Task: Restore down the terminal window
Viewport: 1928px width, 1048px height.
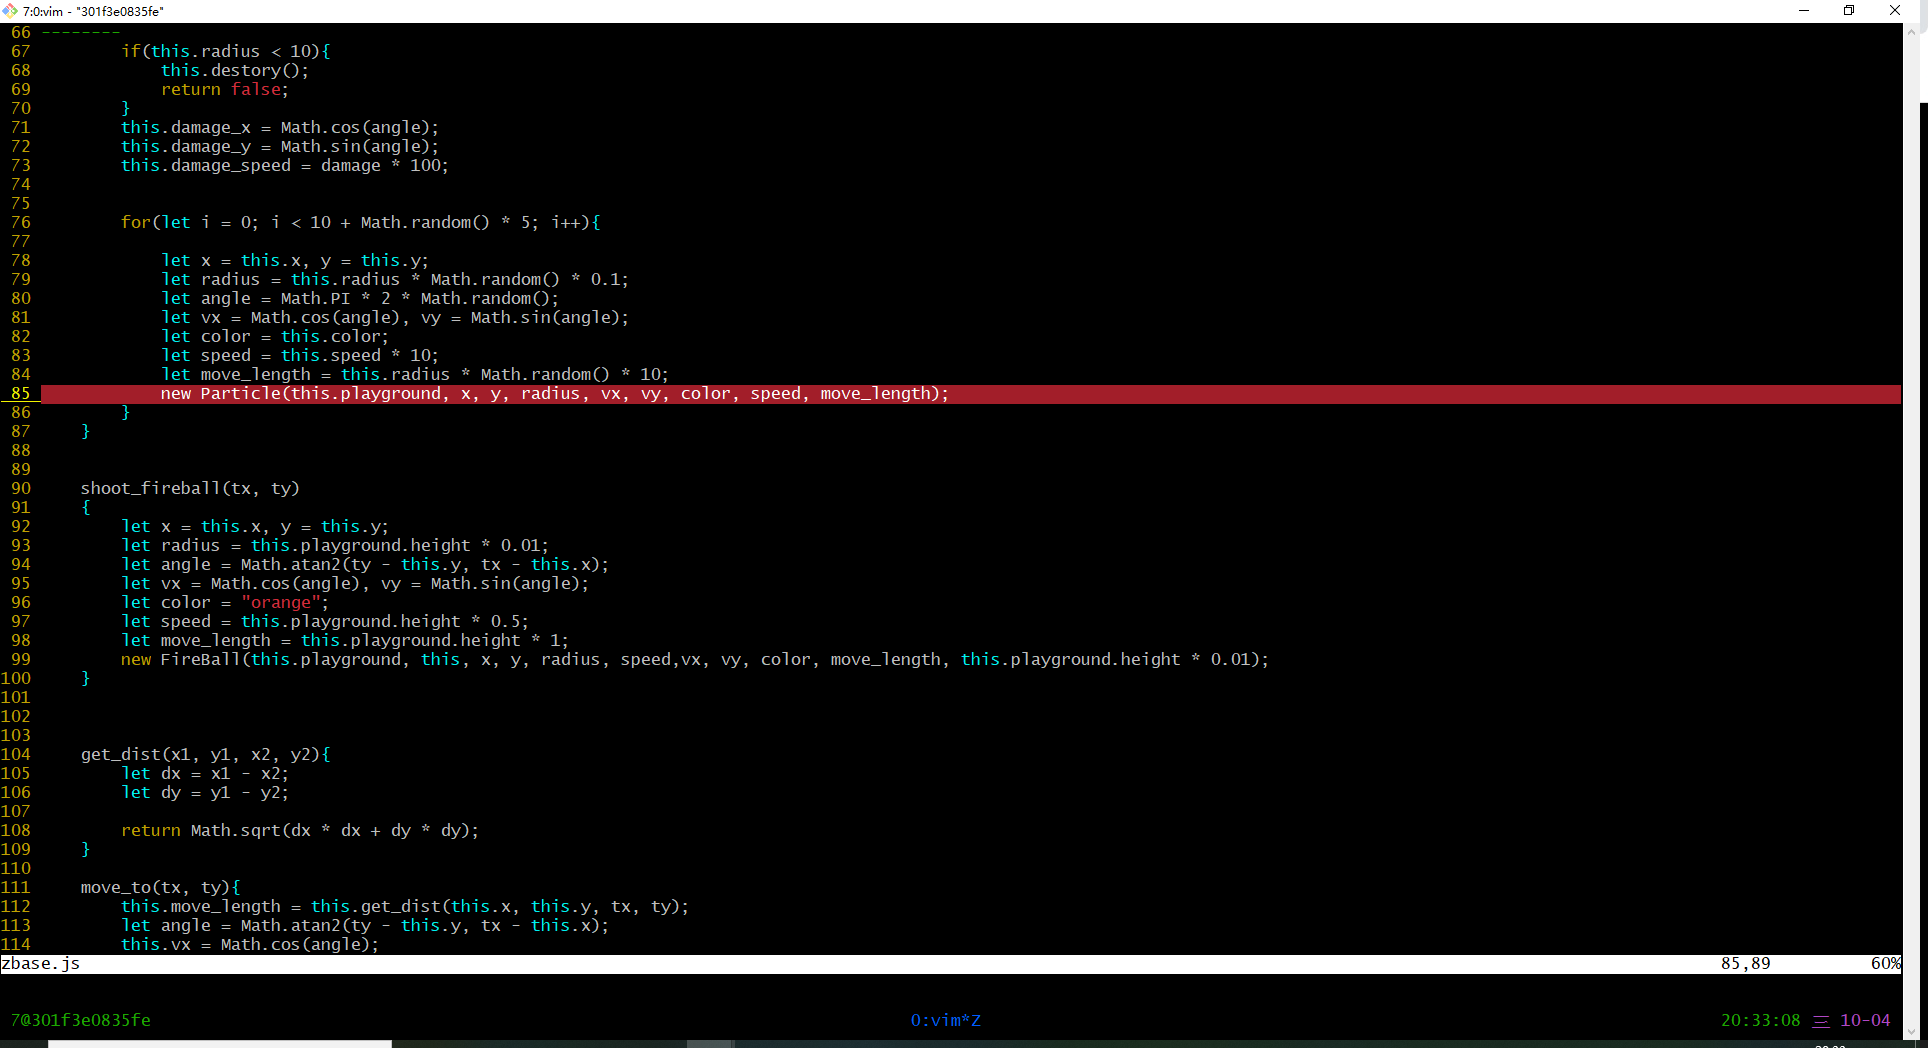Action: 1849,11
